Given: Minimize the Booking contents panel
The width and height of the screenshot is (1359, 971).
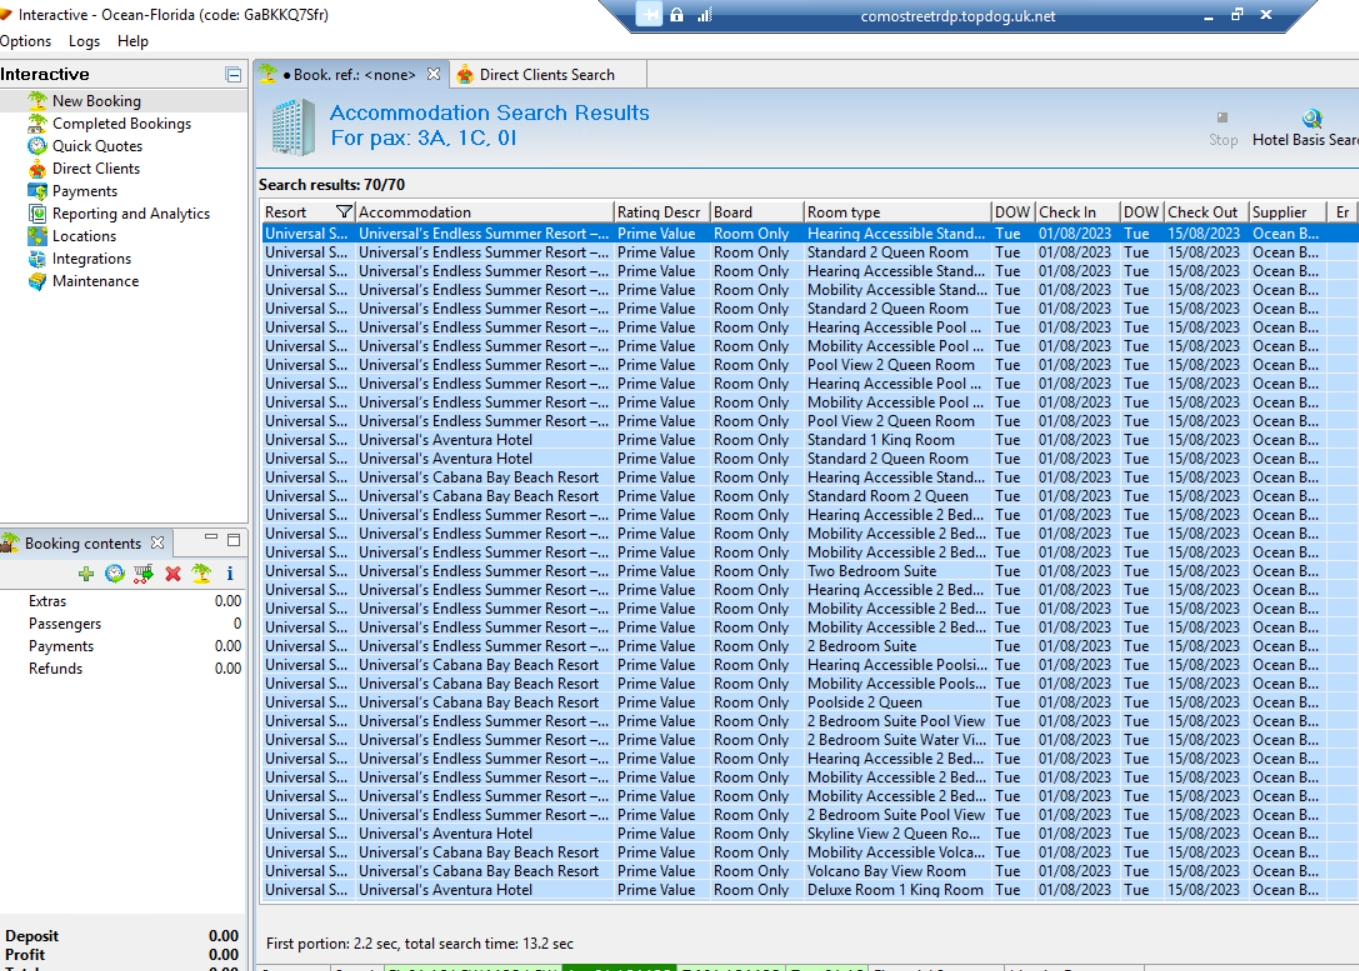Looking at the screenshot, I should [211, 538].
